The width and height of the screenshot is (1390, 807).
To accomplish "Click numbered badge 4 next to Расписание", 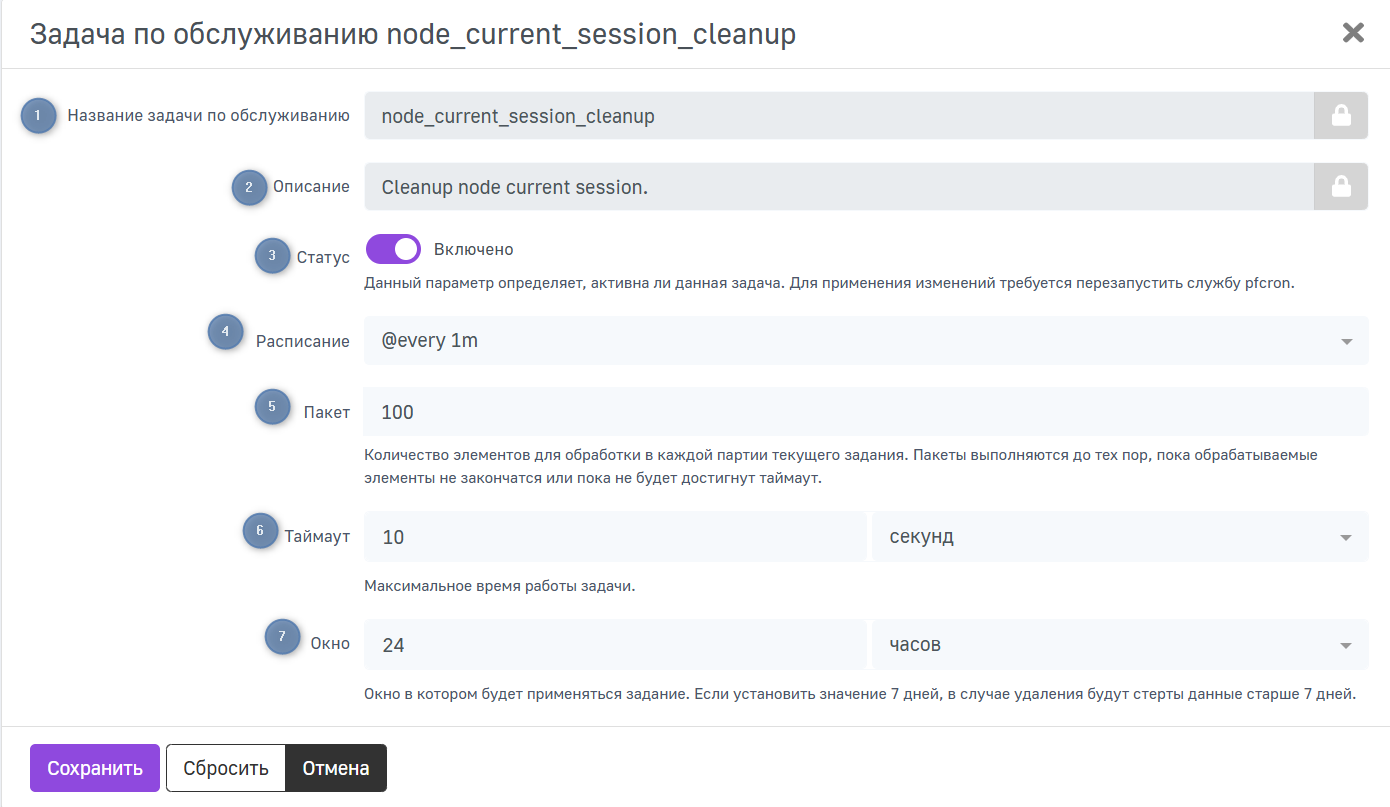I will click(225, 331).
